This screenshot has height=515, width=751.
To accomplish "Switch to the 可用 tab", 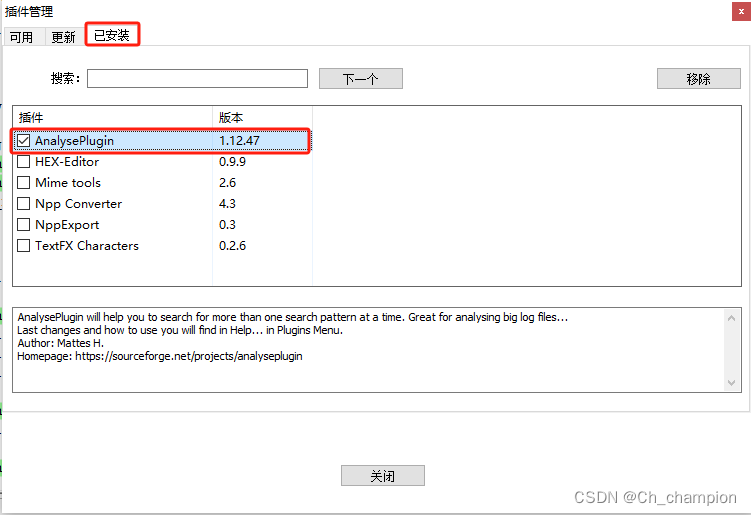I will (x=23, y=37).
